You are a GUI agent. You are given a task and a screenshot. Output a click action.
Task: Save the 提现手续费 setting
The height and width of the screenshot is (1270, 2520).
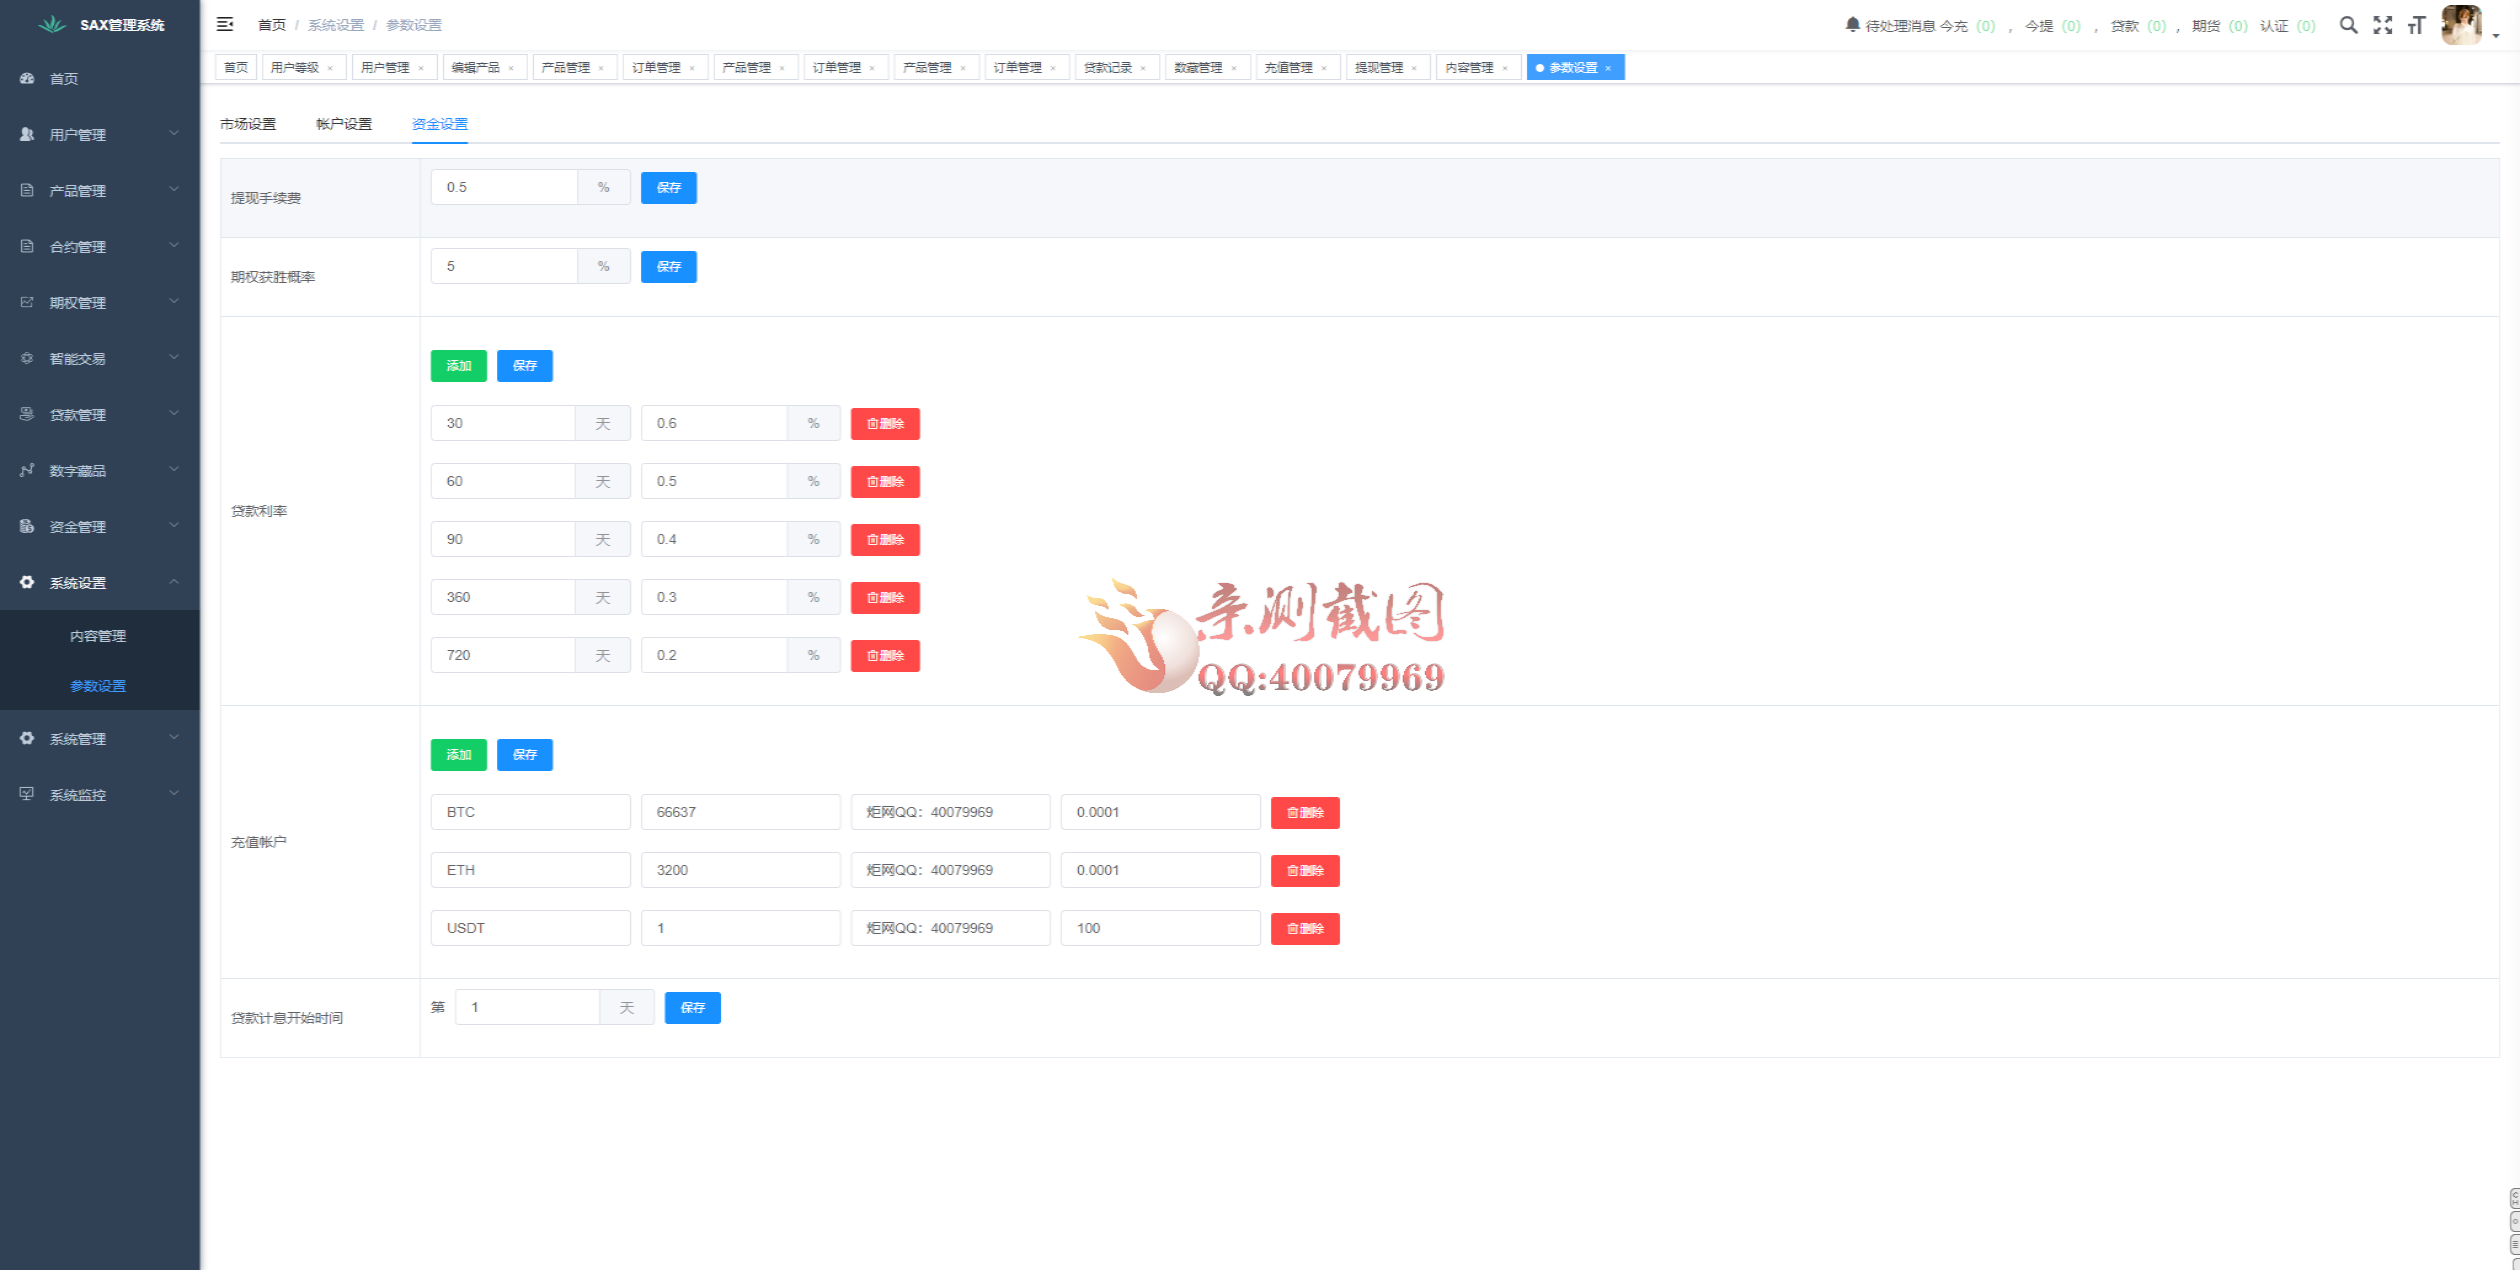coord(668,188)
